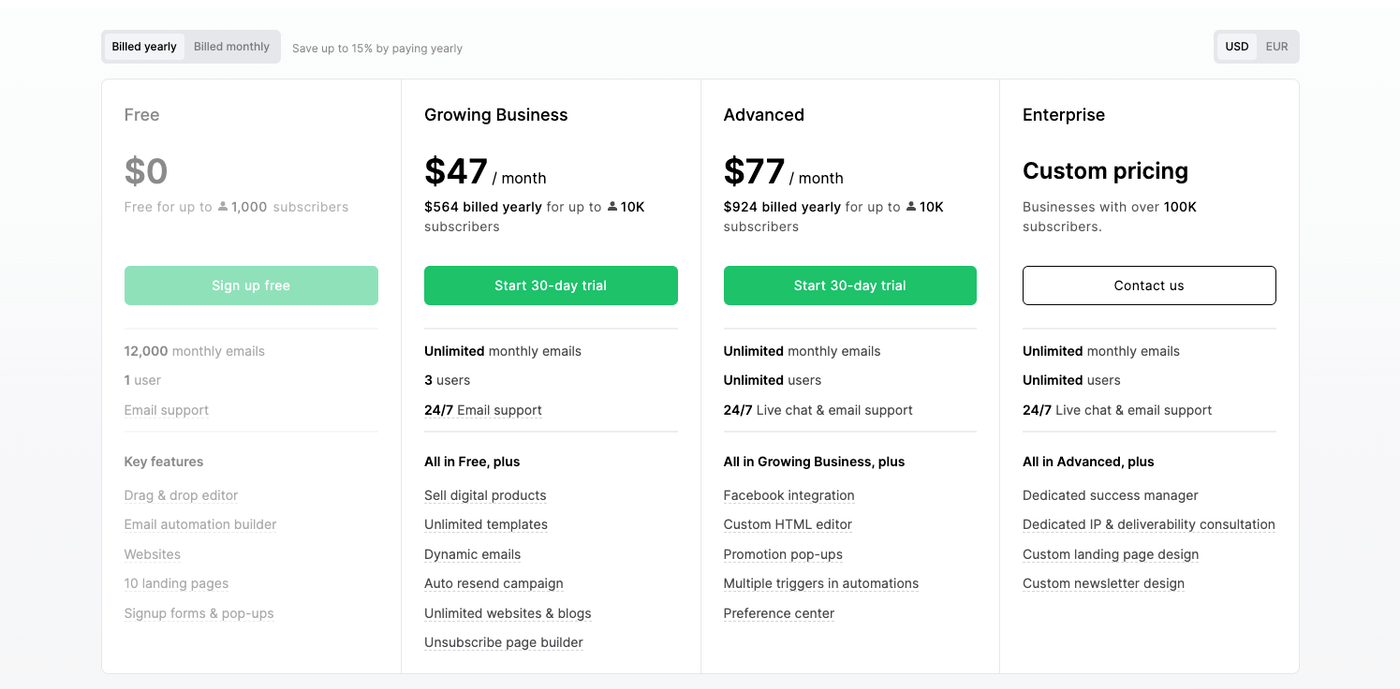The width and height of the screenshot is (1400, 689).
Task: Click 'Key features' heading in Free plan
Action: pos(164,461)
